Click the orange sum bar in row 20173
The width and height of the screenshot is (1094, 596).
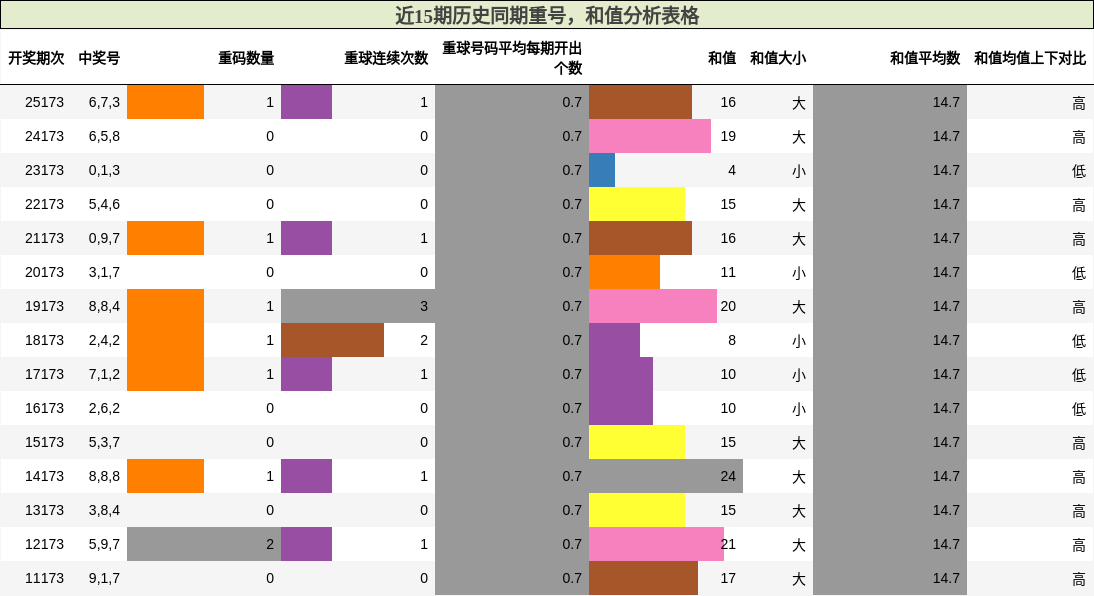[x=624, y=272]
